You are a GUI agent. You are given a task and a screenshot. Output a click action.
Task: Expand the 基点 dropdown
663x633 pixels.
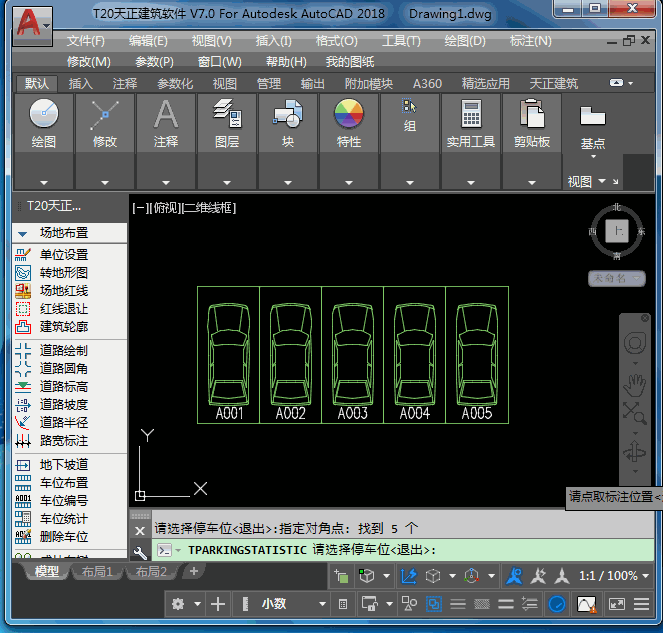point(593,157)
